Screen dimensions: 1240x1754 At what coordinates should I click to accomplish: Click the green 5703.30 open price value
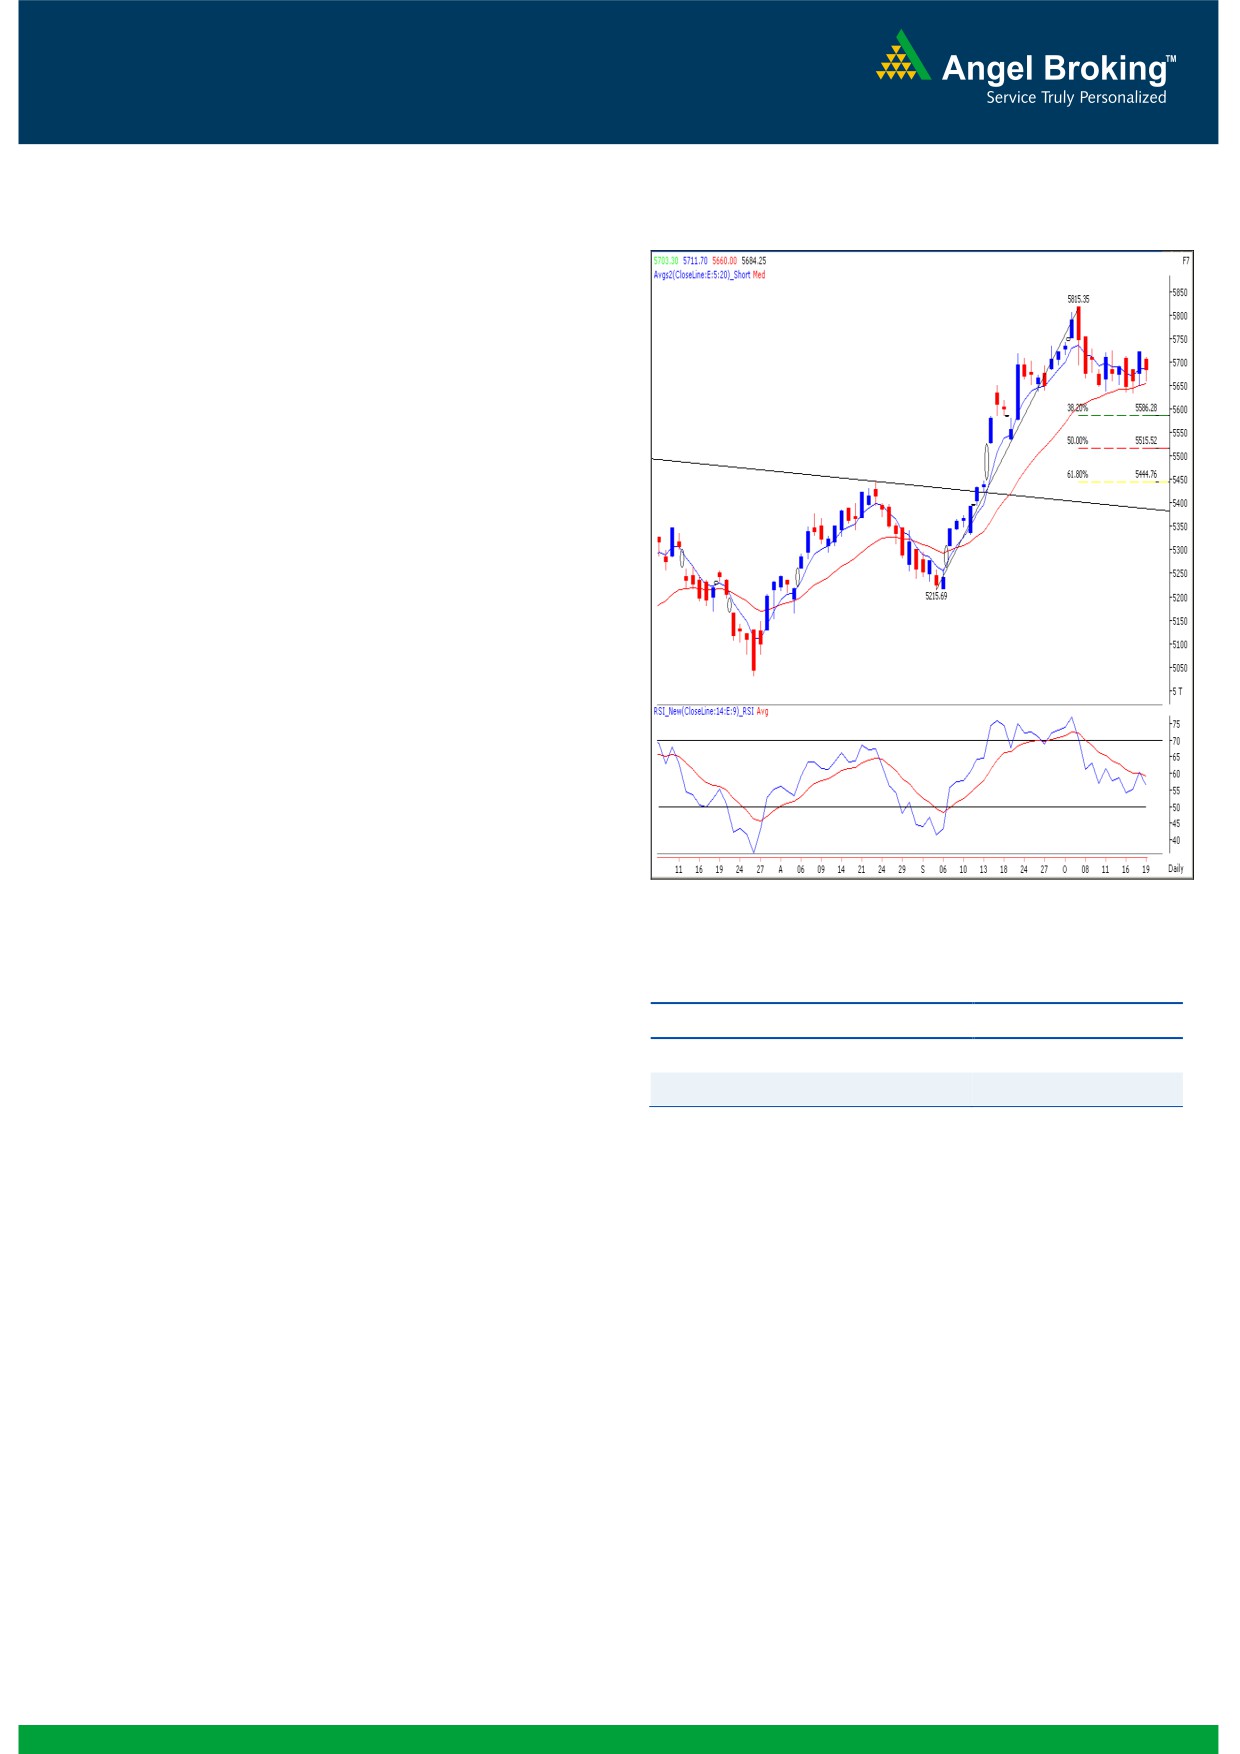[x=665, y=261]
